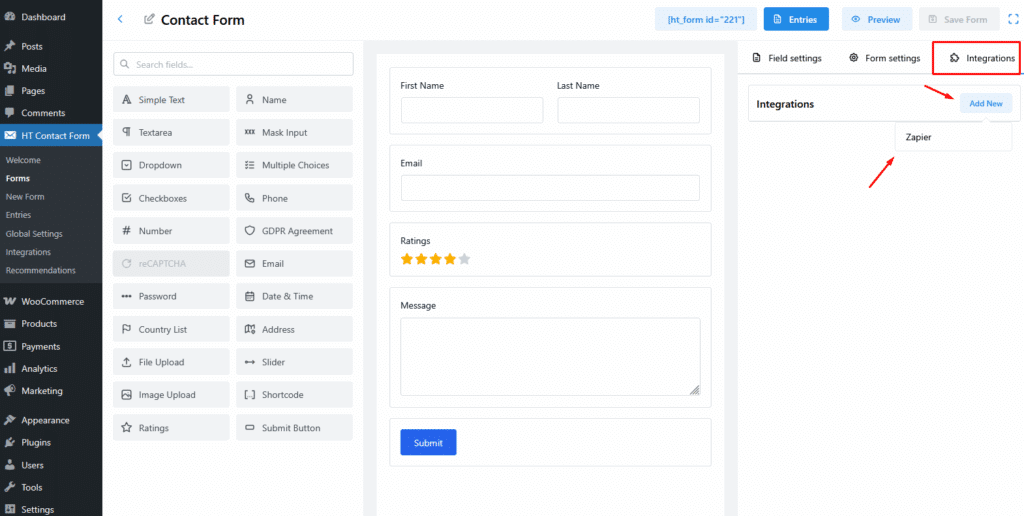Open WooCommerce in the WordPress sidebar
This screenshot has width=1024, height=516.
pyautogui.click(x=52, y=301)
